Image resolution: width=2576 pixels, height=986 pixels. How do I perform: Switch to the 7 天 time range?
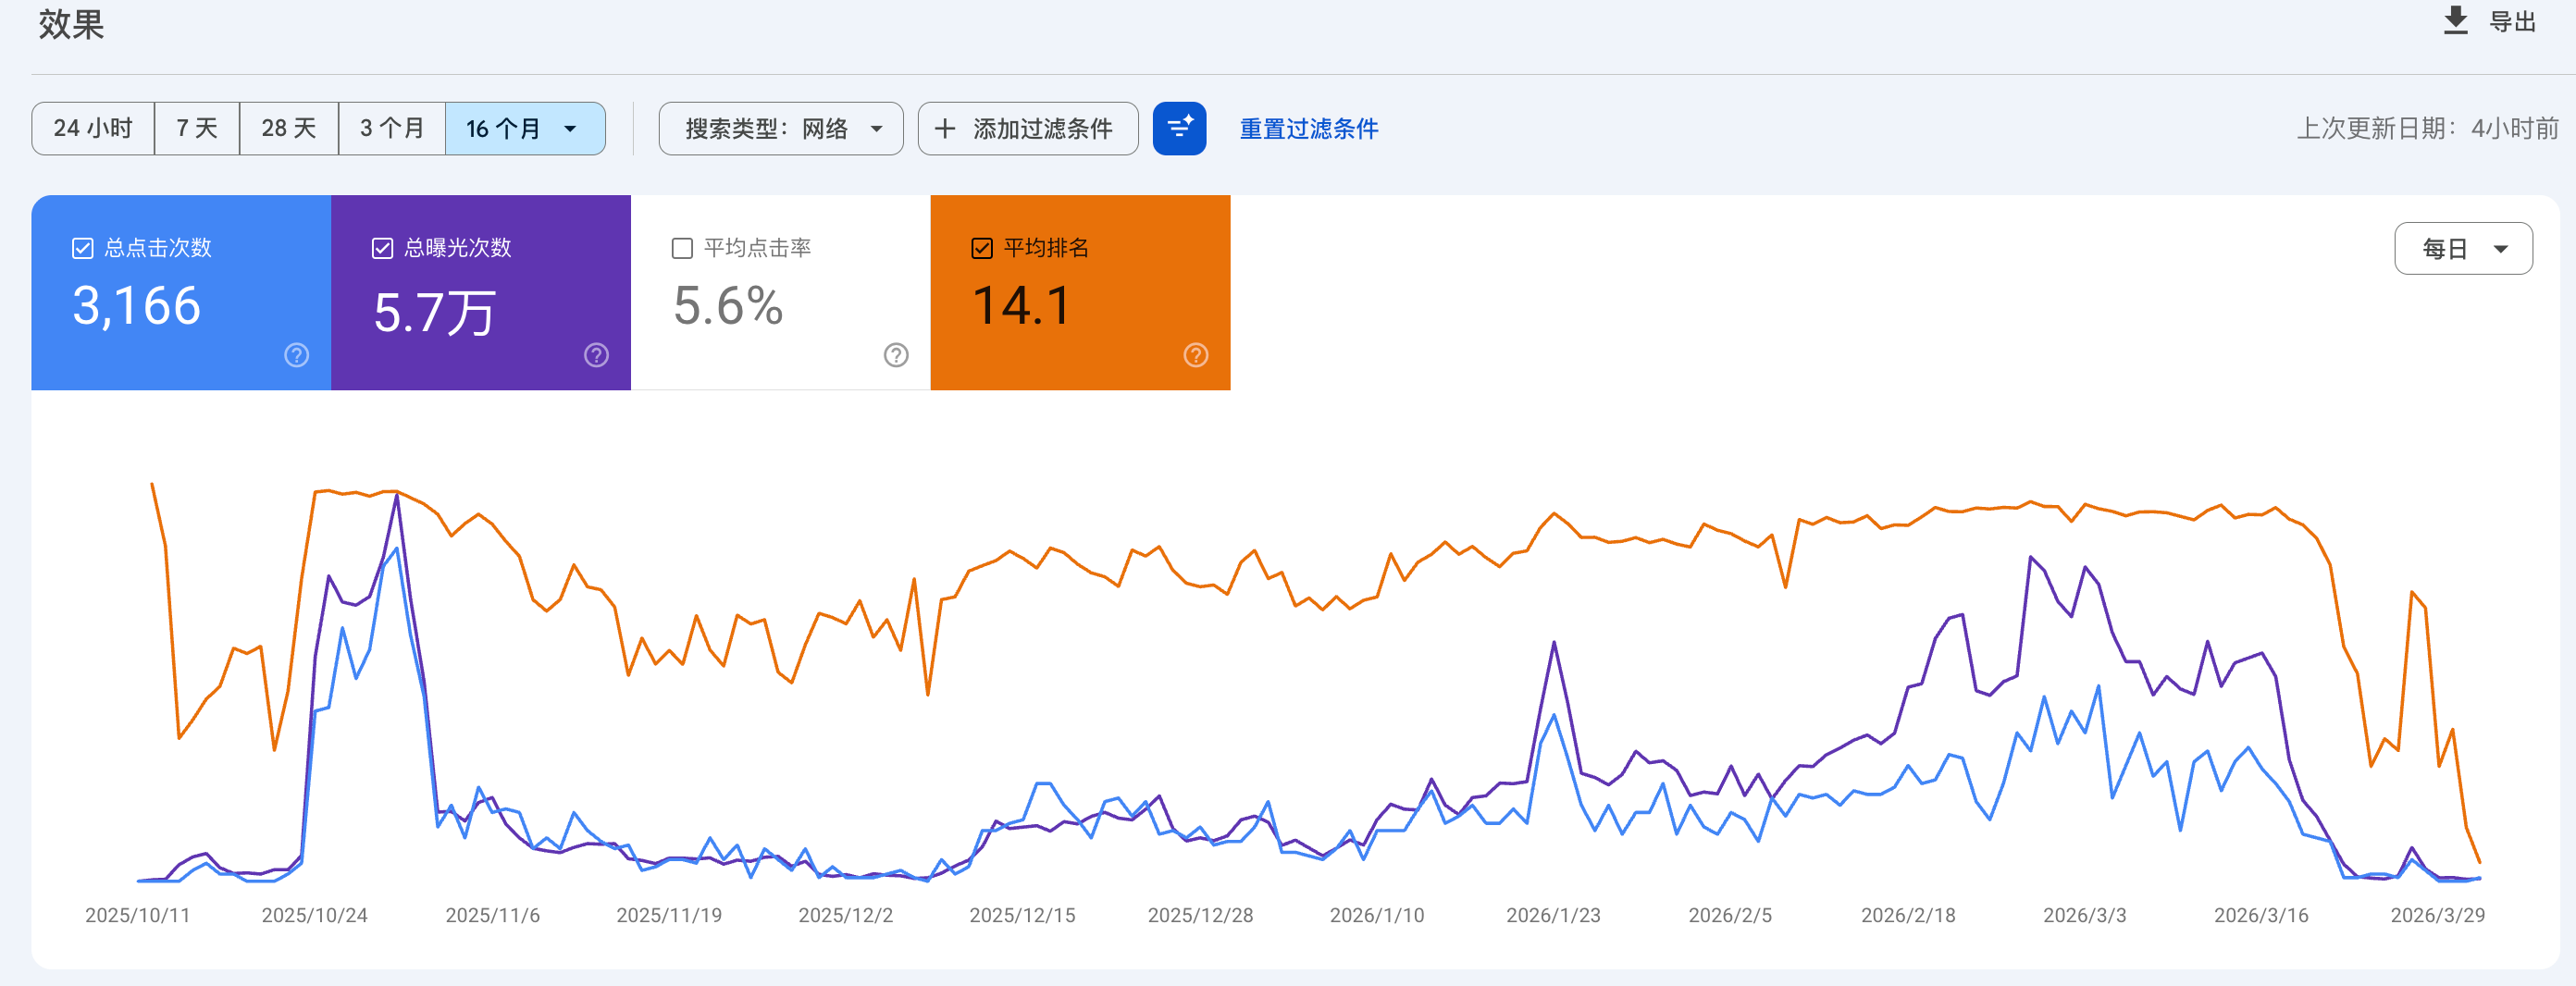tap(197, 129)
